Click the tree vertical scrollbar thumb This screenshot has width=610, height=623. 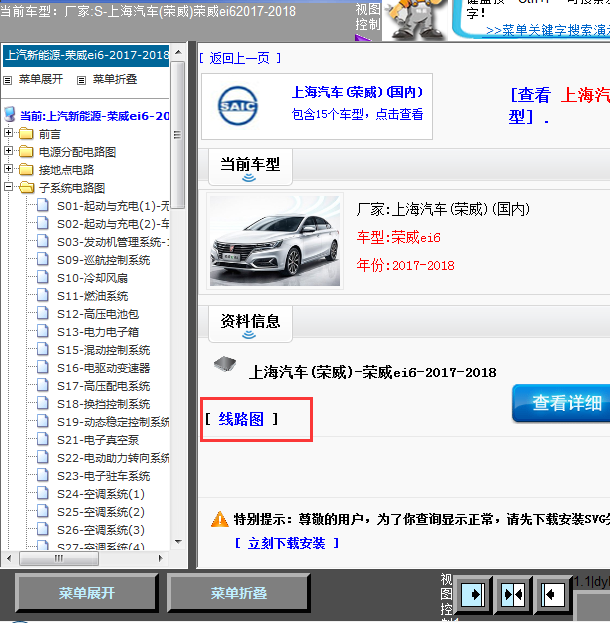coord(178,135)
